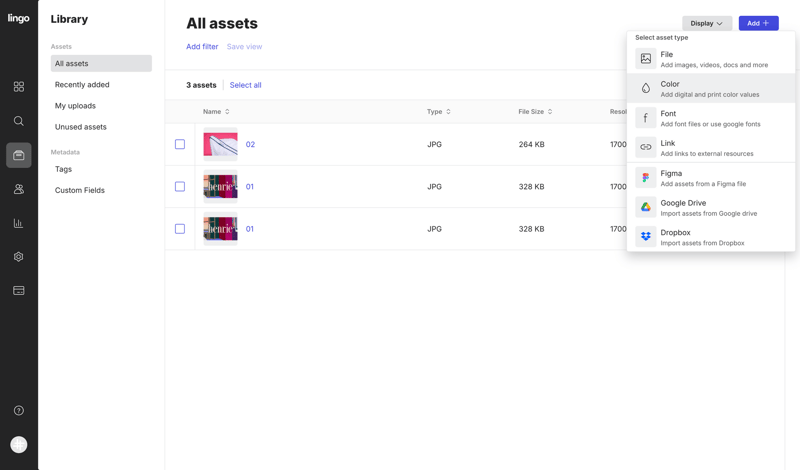Image resolution: width=800 pixels, height=470 pixels.
Task: Choose Font asset type label
Action: click(x=668, y=113)
